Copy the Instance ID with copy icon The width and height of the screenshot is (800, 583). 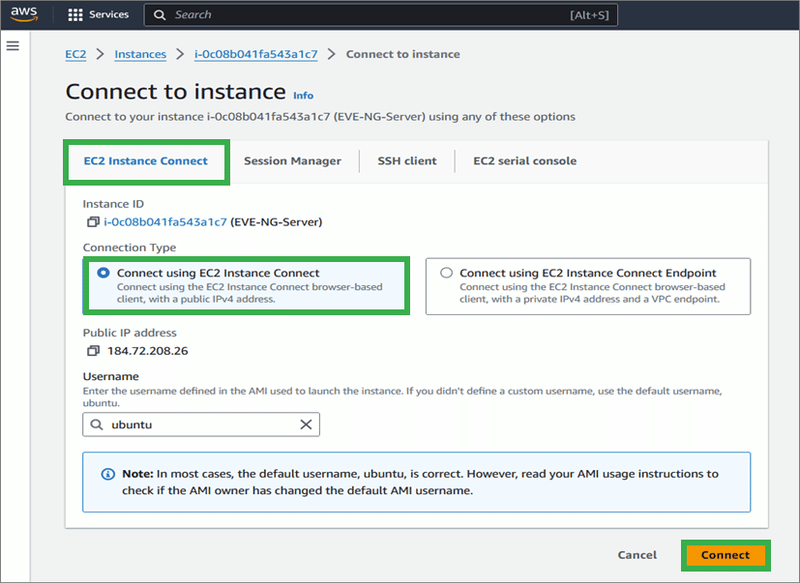pyautogui.click(x=93, y=222)
